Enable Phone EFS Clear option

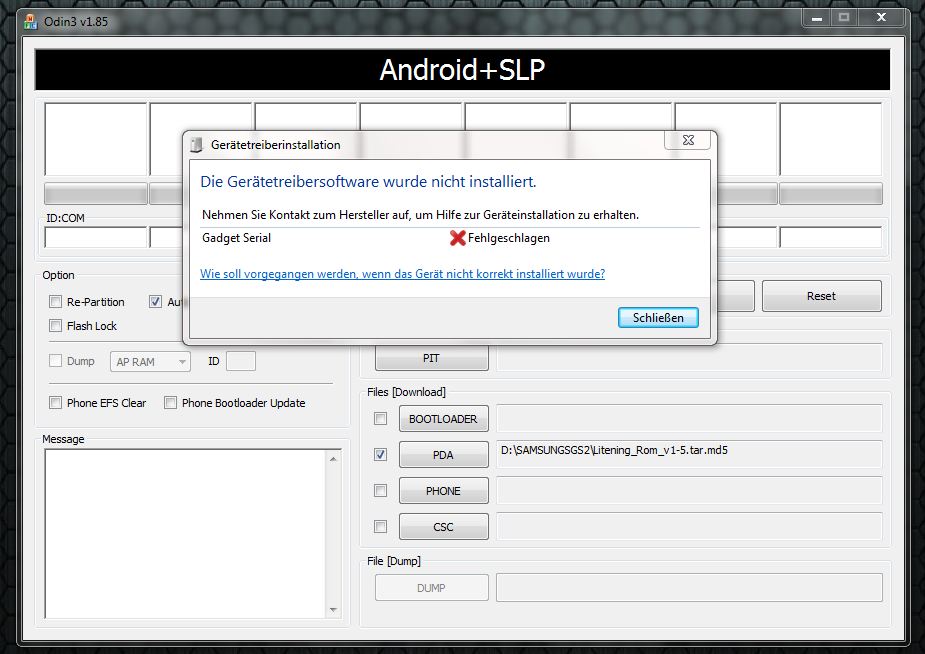click(56, 403)
